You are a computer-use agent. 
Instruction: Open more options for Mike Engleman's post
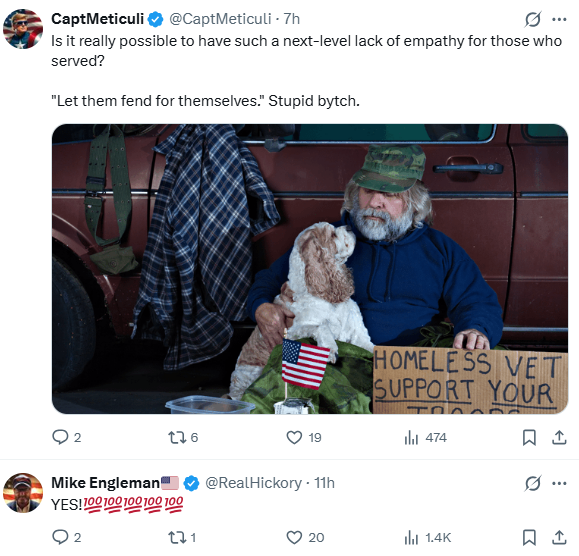559,483
